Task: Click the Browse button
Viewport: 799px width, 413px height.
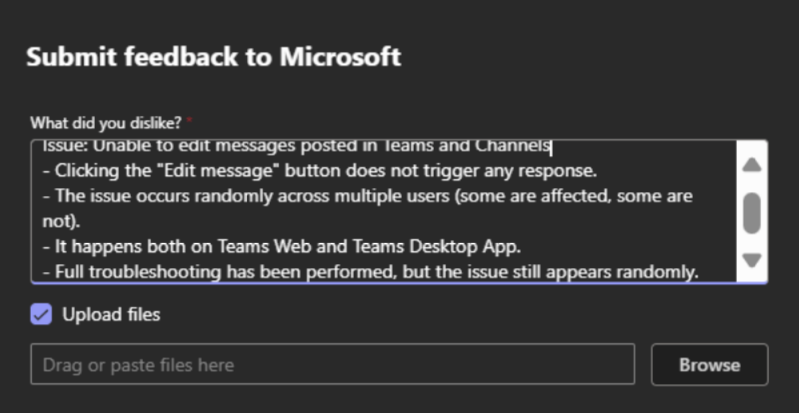Action: [709, 365]
